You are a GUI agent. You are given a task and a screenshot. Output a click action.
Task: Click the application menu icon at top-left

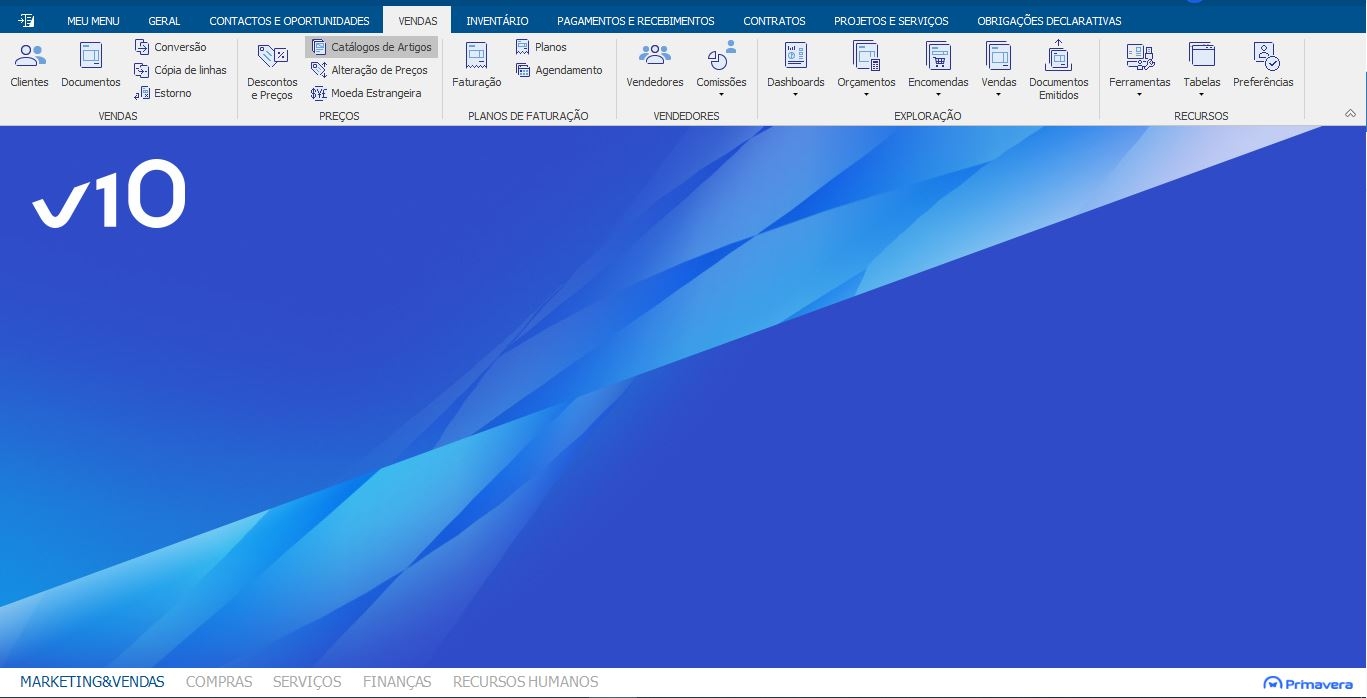(x=26, y=20)
